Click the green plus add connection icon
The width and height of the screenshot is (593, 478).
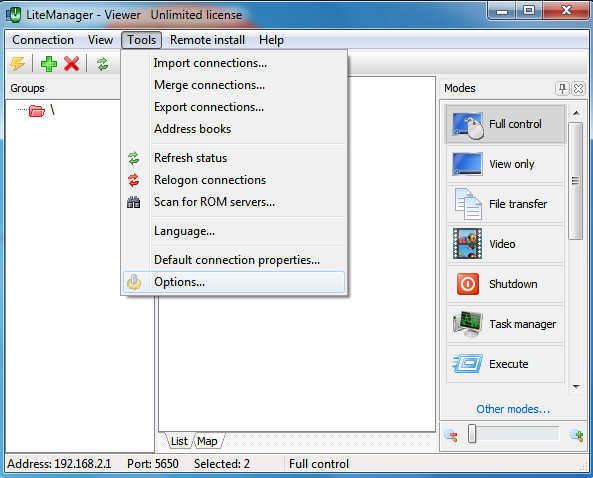point(49,64)
